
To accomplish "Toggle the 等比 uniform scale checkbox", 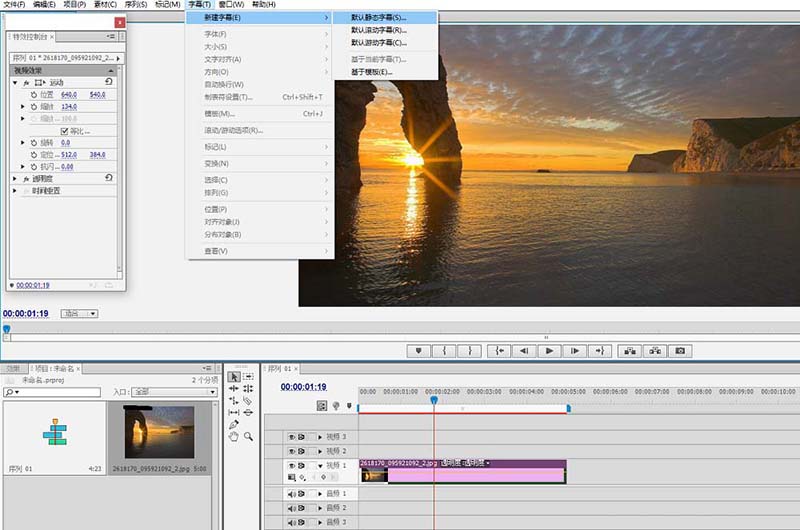I will click(64, 131).
